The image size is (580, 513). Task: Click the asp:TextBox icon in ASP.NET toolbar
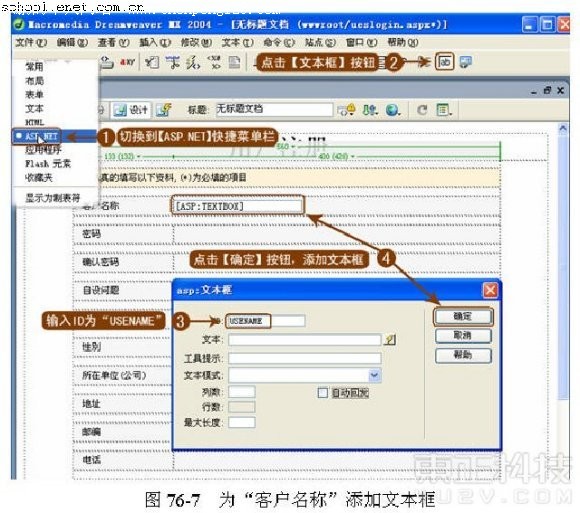(445, 62)
